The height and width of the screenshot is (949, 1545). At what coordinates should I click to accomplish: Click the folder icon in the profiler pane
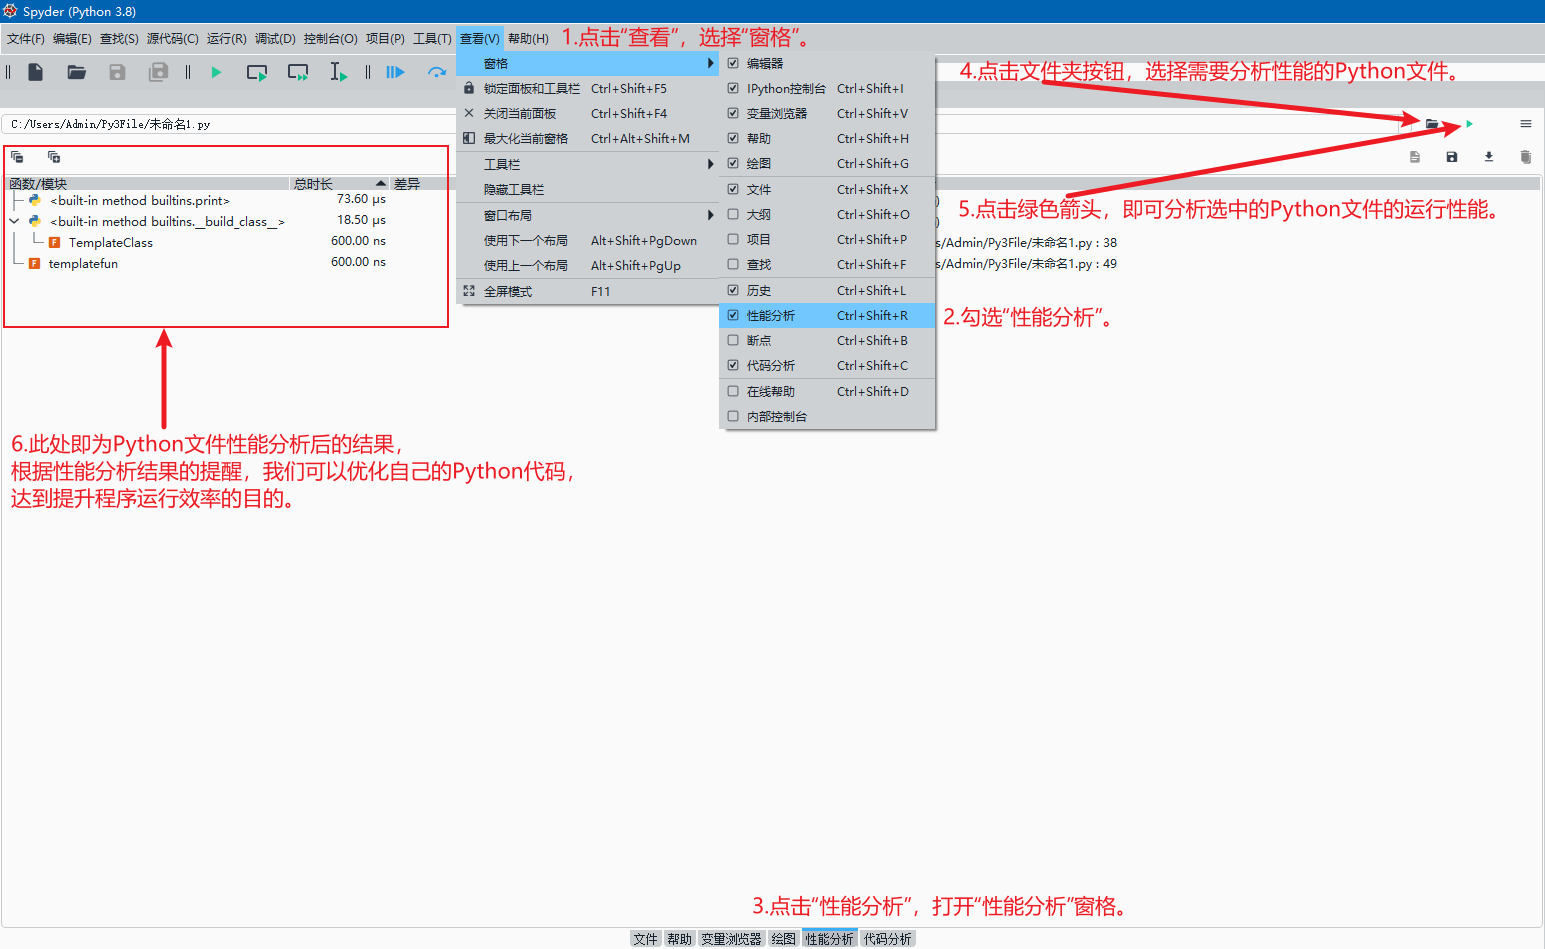click(1434, 124)
